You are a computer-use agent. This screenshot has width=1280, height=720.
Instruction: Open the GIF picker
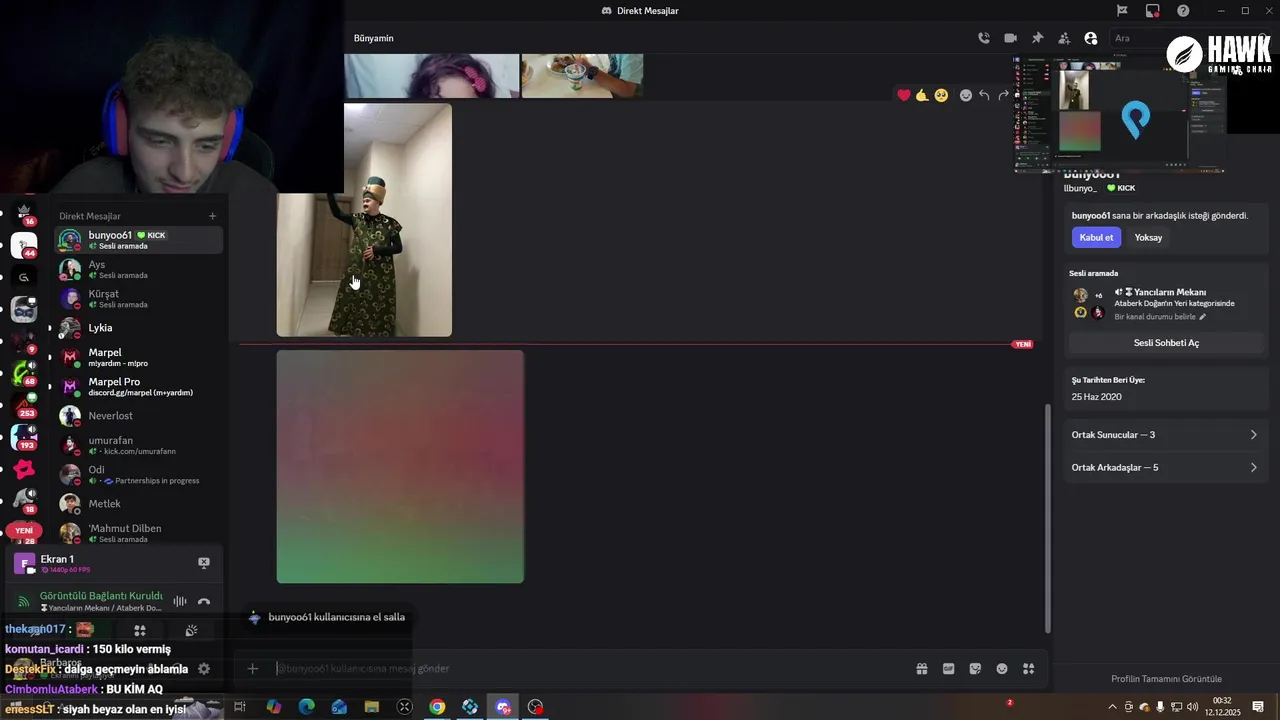click(948, 668)
